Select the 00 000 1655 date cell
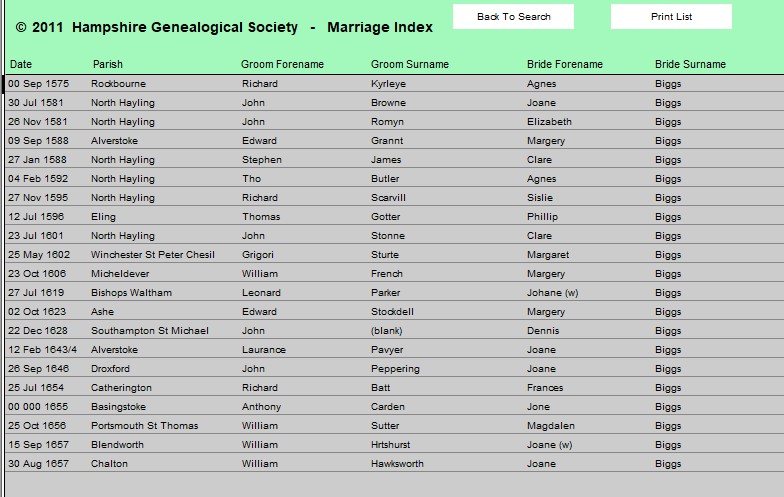The width and height of the screenshot is (784, 497). coord(38,407)
